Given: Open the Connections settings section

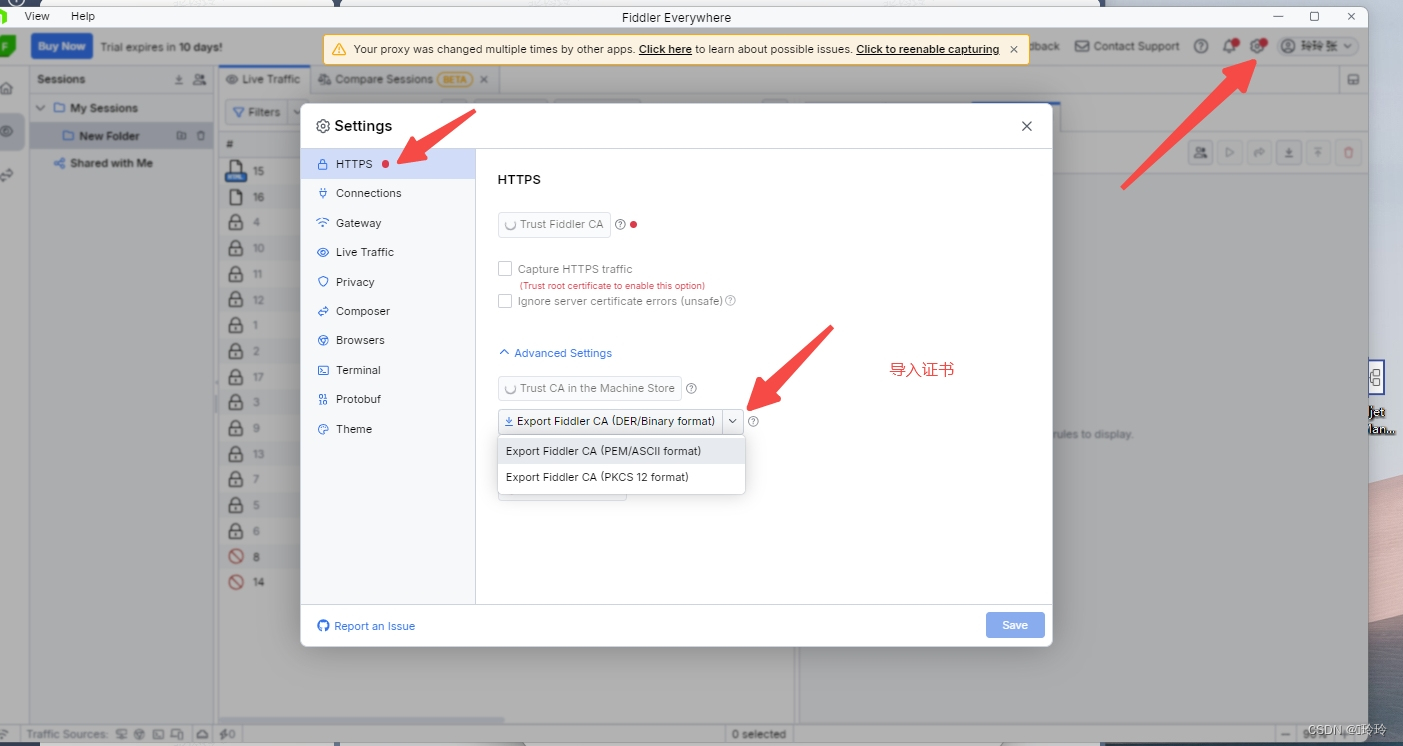Looking at the screenshot, I should [387, 193].
